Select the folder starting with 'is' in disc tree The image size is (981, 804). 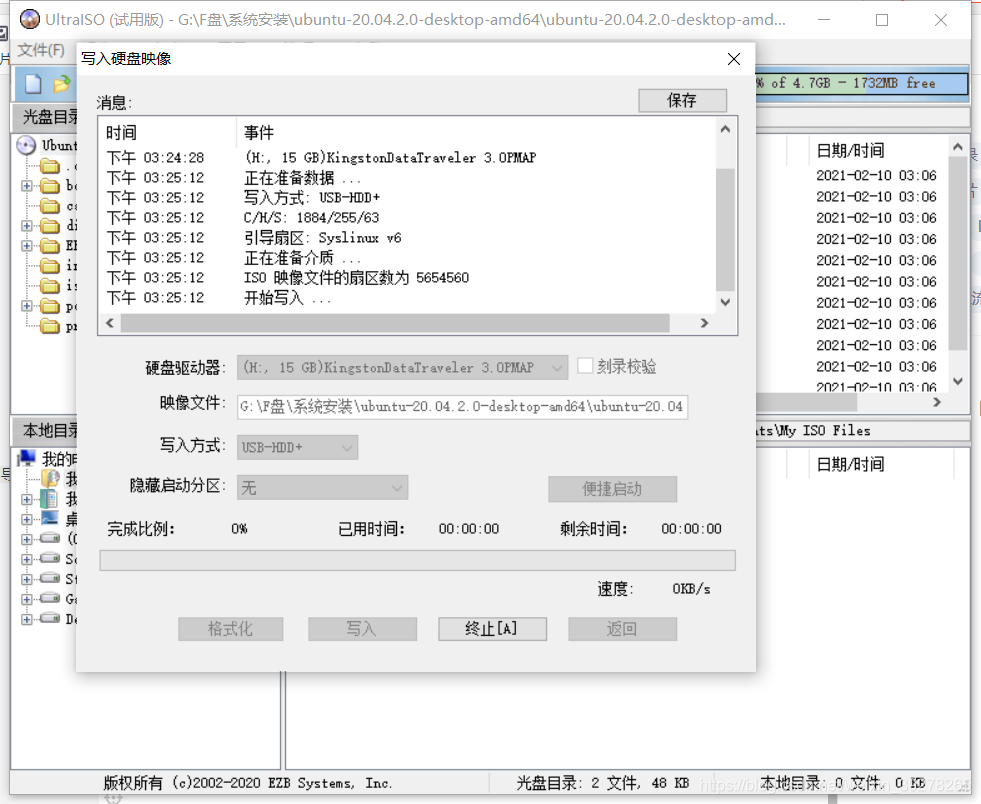[50, 286]
